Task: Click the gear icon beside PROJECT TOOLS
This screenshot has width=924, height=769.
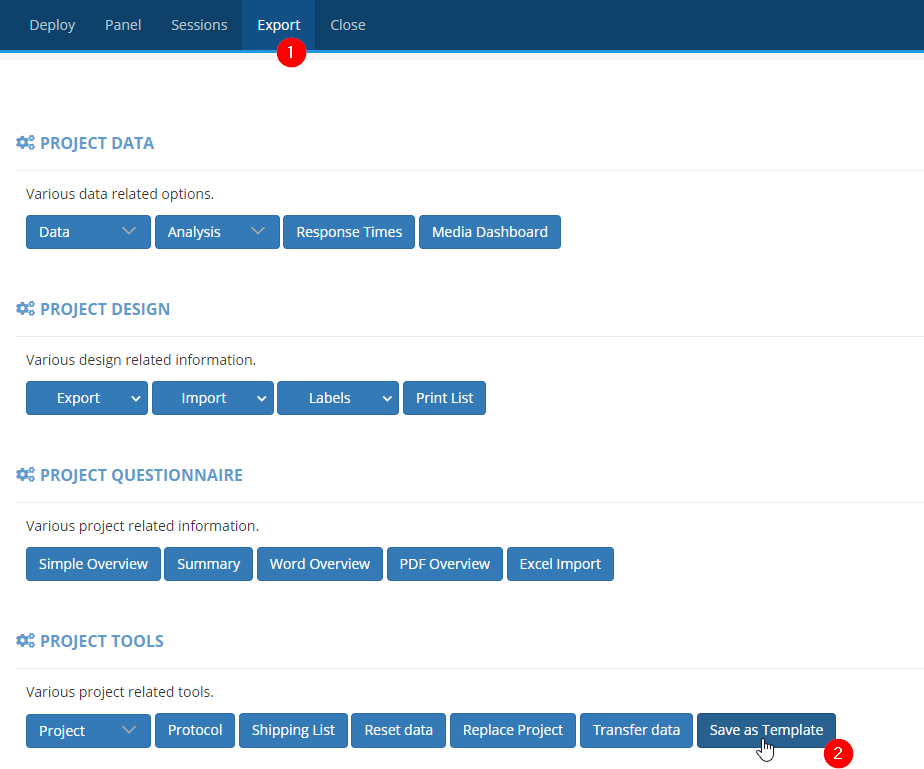Action: [24, 640]
